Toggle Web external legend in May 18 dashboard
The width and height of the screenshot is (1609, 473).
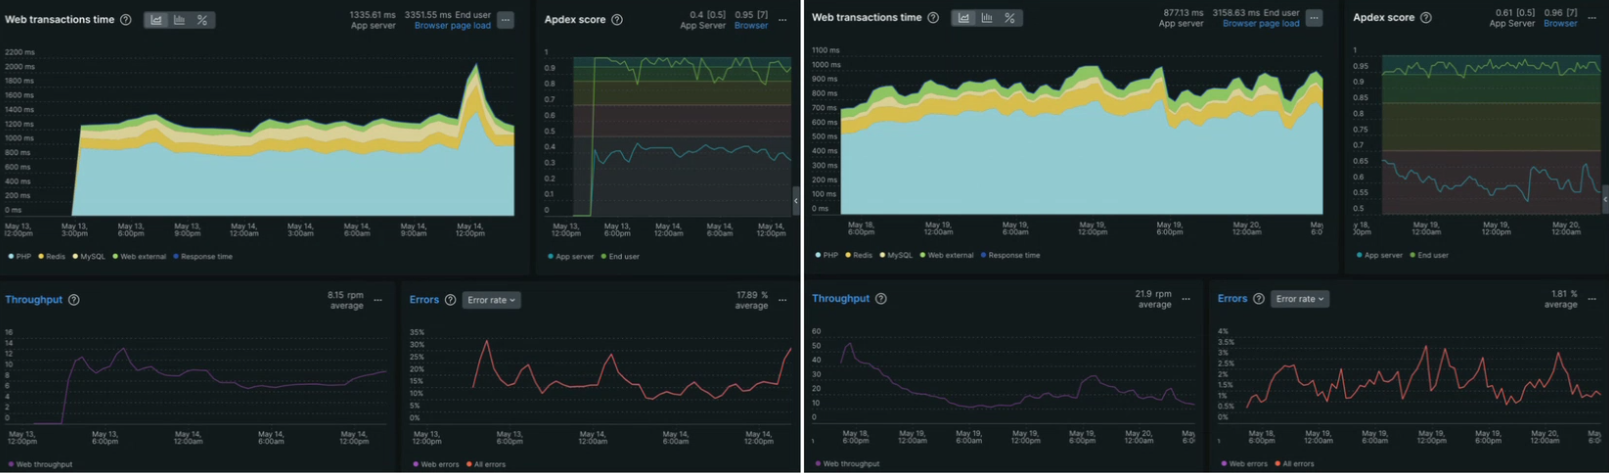(947, 256)
